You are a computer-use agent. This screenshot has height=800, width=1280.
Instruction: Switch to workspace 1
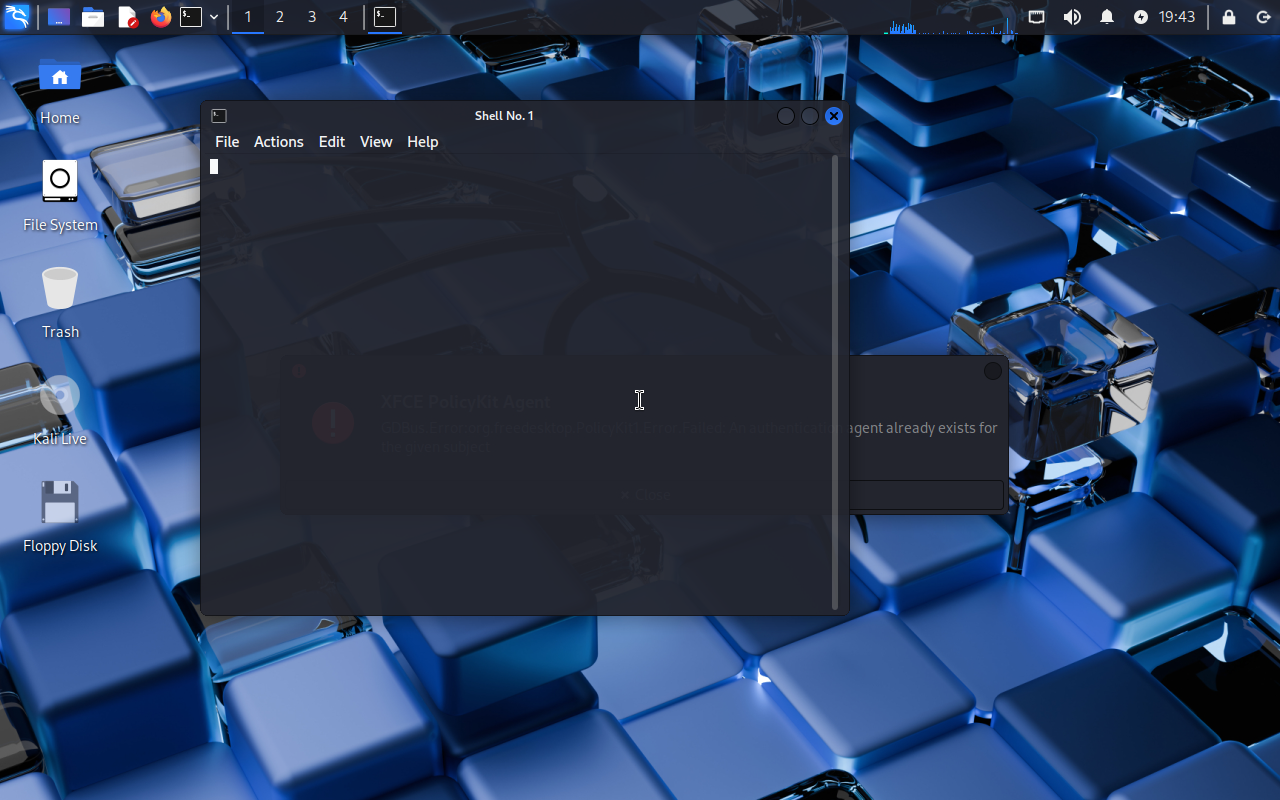point(248,17)
